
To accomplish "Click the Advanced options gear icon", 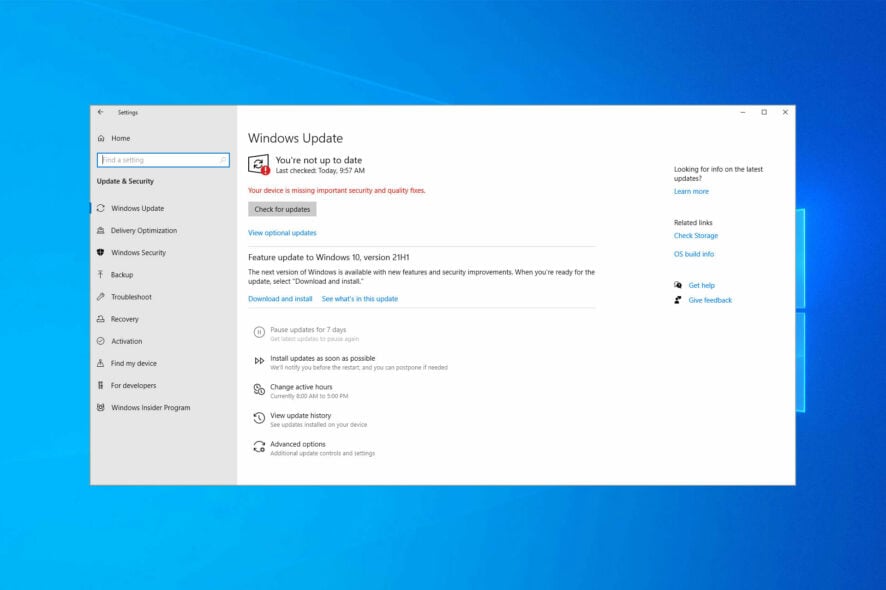I will (x=259, y=447).
